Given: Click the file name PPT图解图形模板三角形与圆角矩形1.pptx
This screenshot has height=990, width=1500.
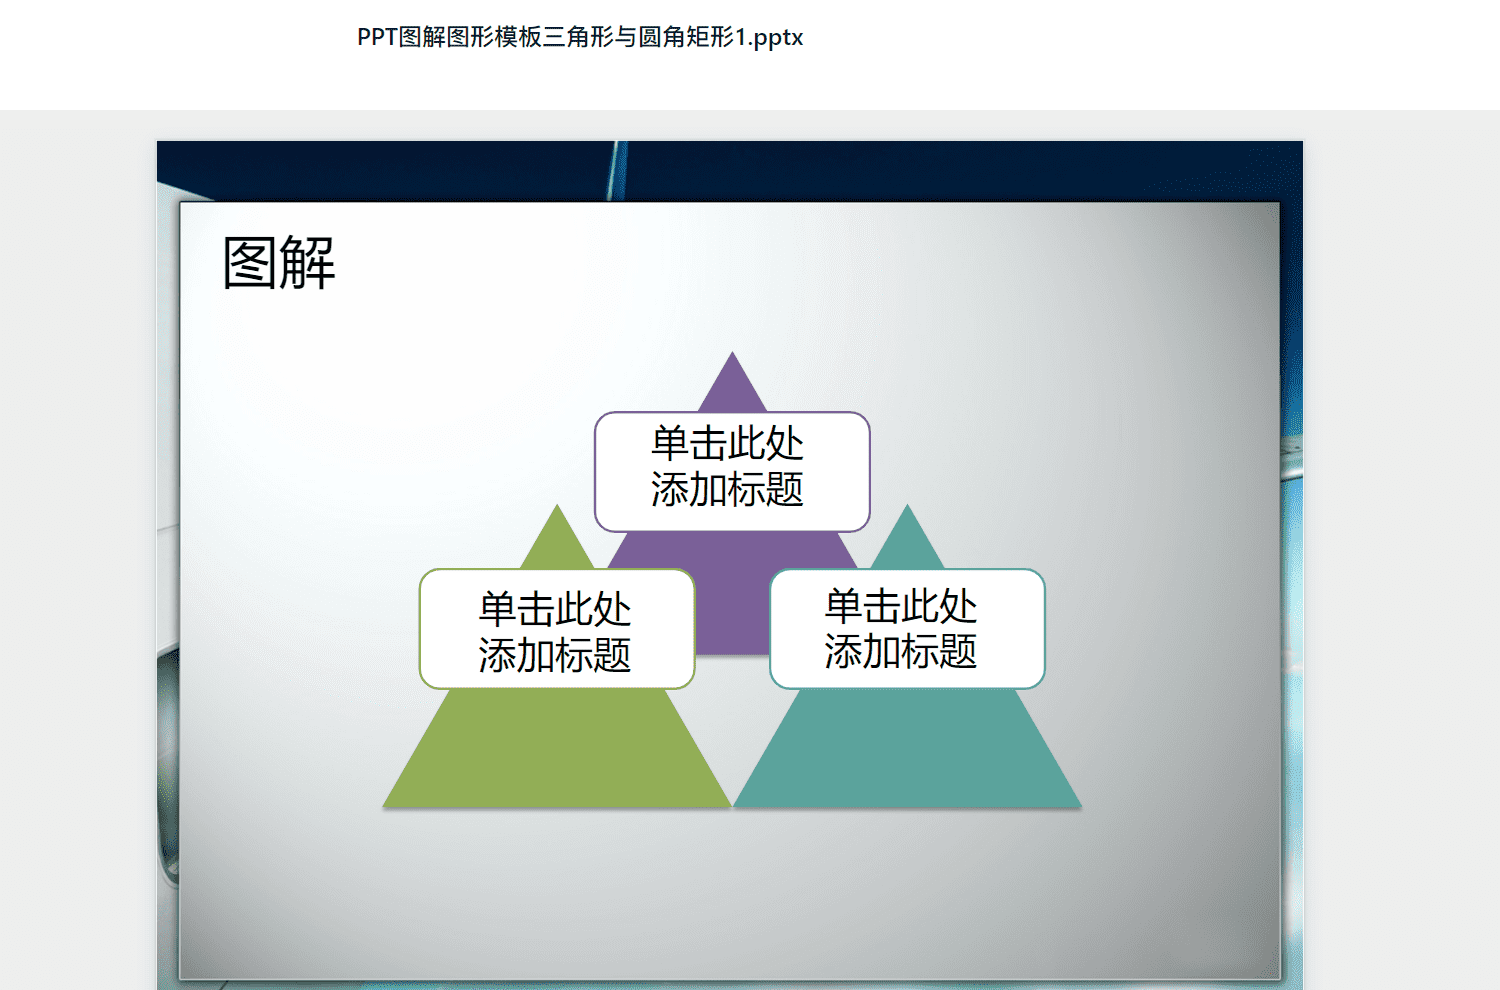Looking at the screenshot, I should pos(580,37).
